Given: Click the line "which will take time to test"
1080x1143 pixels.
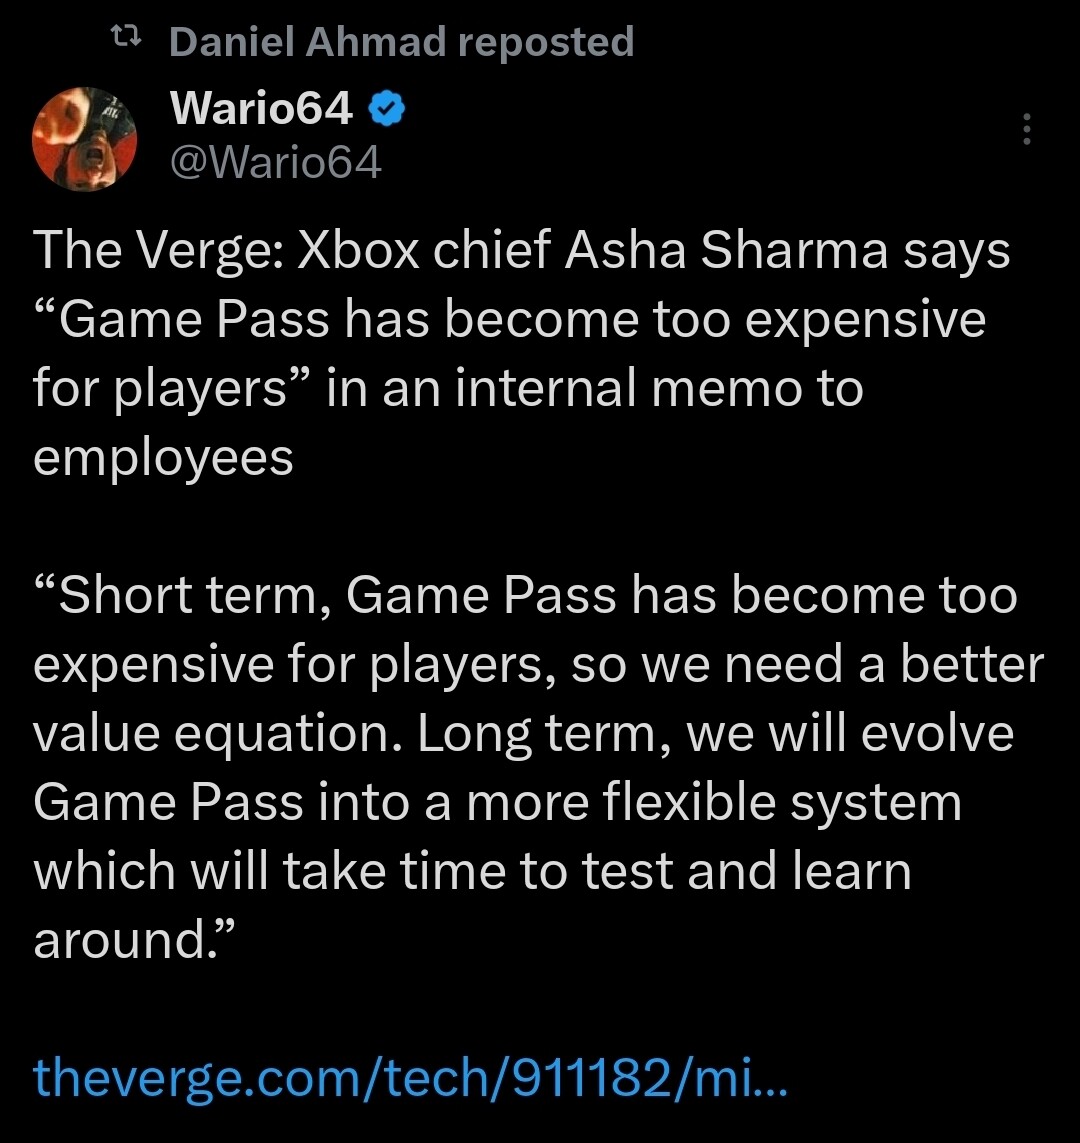Looking at the screenshot, I should tap(472, 870).
